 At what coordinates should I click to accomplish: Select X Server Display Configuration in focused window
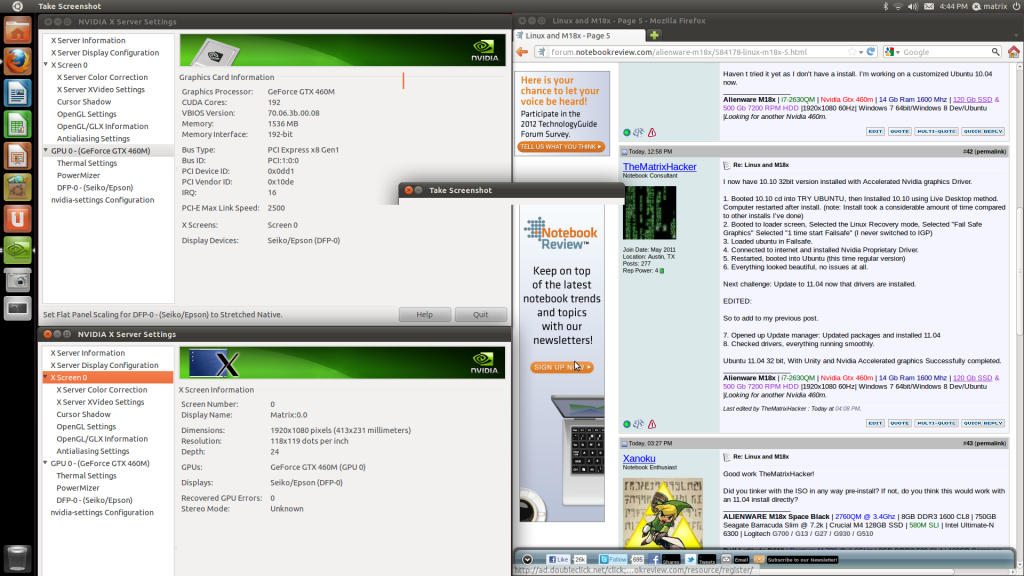[104, 365]
